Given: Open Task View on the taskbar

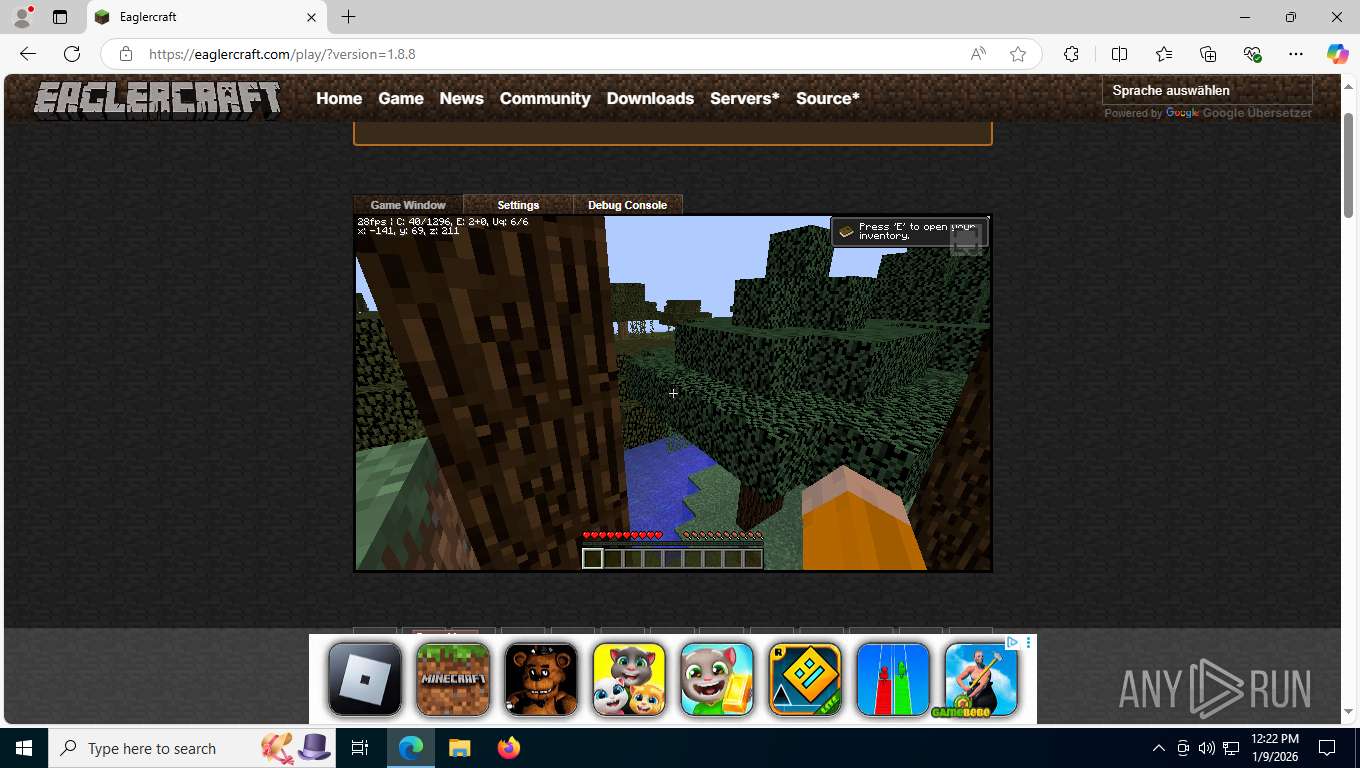Looking at the screenshot, I should tap(360, 748).
